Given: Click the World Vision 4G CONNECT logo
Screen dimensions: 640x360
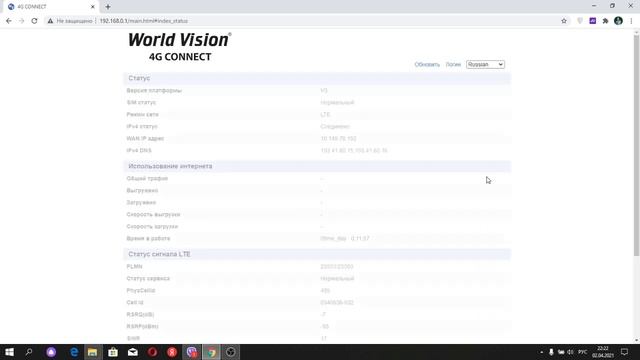Looking at the screenshot, I should [x=180, y=47].
